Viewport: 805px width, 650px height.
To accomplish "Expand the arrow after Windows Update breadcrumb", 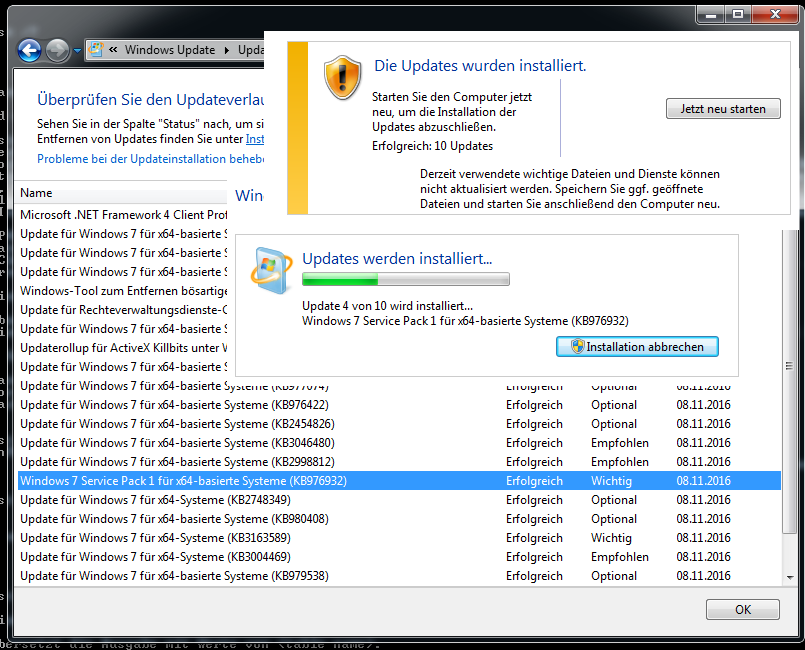I will [226, 50].
